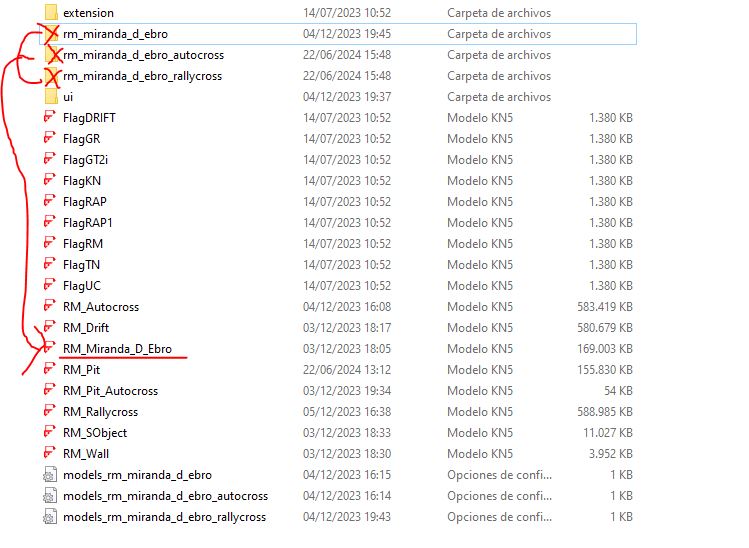Click the date 22/06/2024 13:12
749x548 pixels.
coord(347,370)
